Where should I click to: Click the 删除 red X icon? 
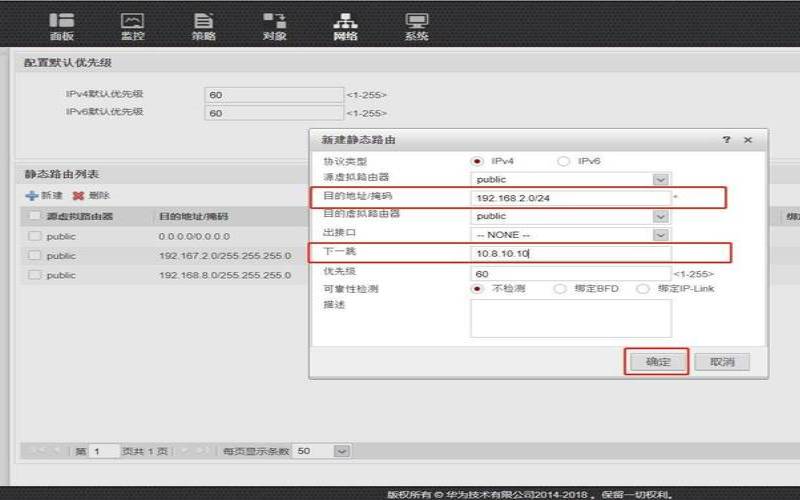(78, 196)
